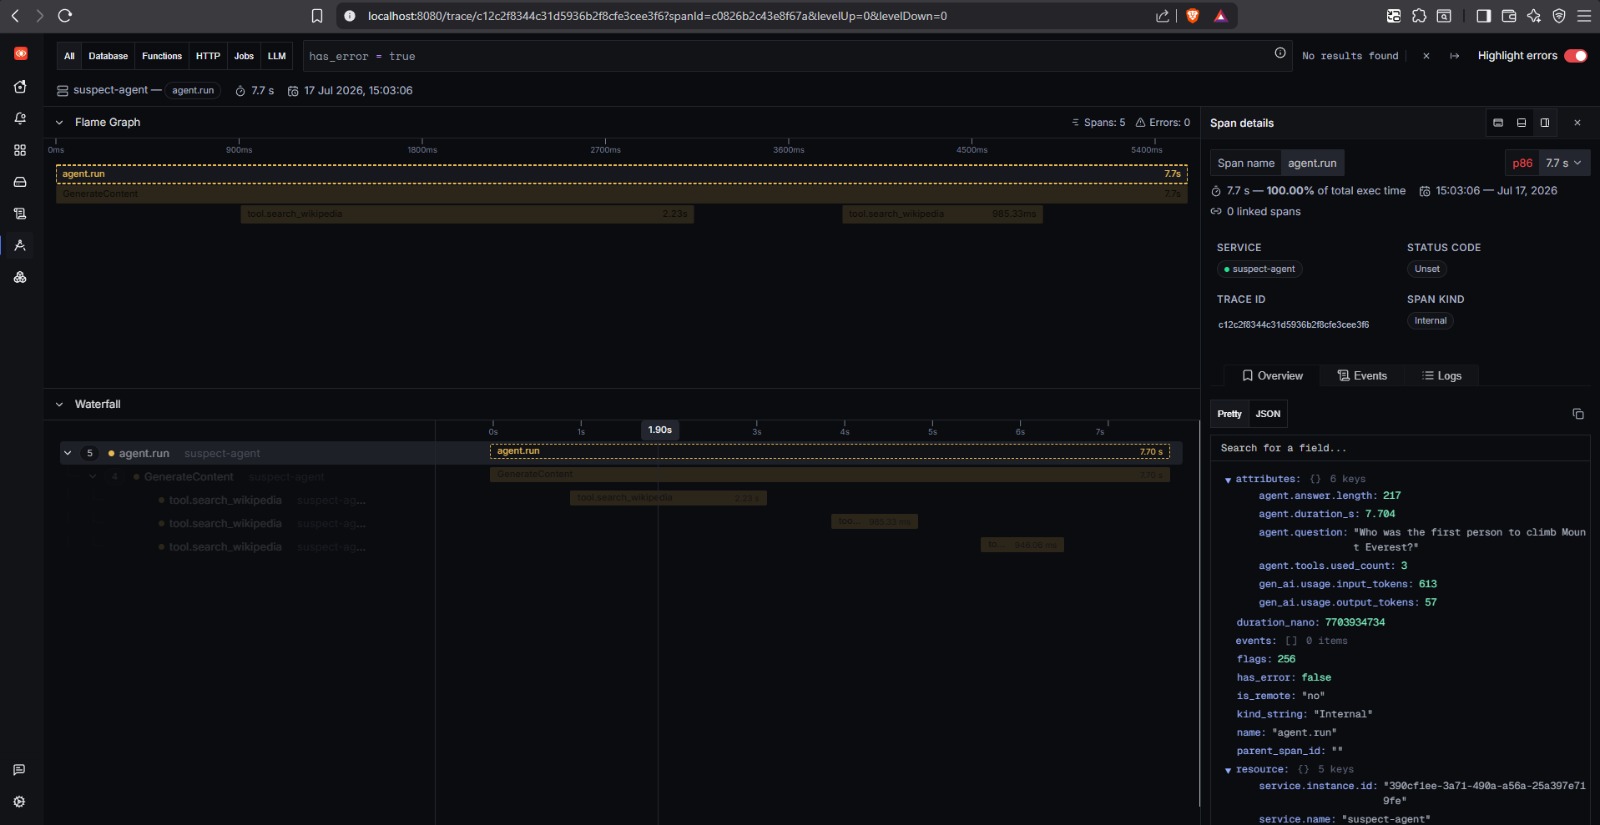Dock span details to the right side
The image size is (1600, 825).
click(x=1545, y=123)
